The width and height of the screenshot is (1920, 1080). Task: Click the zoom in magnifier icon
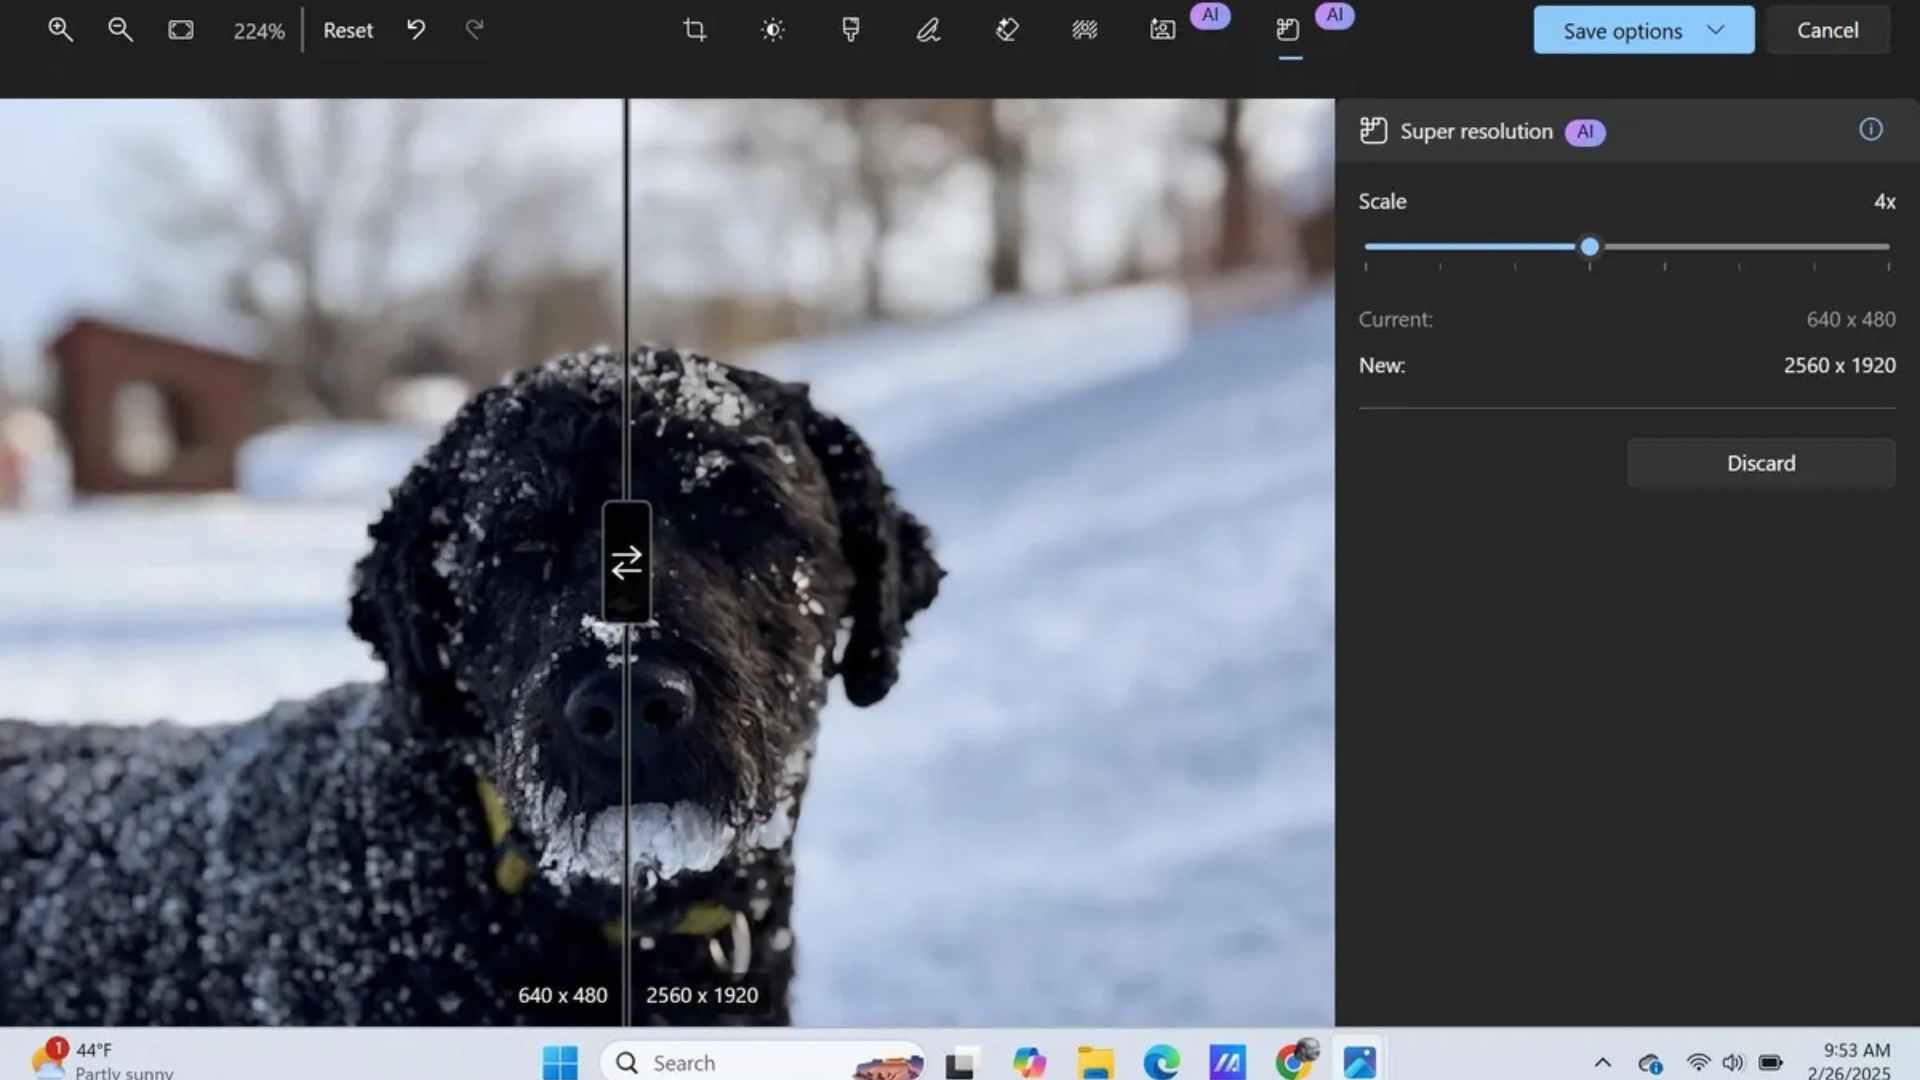[x=60, y=30]
